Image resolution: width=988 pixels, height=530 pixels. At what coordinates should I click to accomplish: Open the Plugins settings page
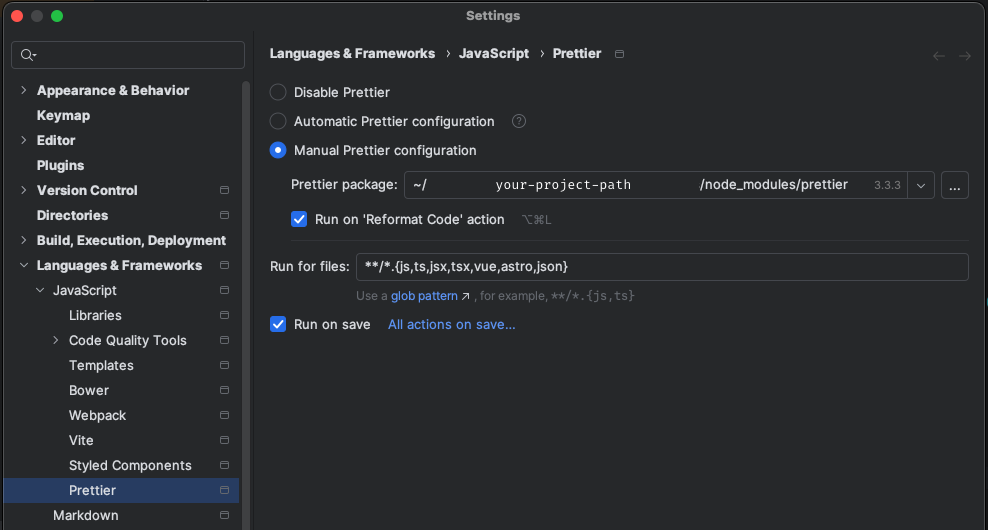click(60, 165)
